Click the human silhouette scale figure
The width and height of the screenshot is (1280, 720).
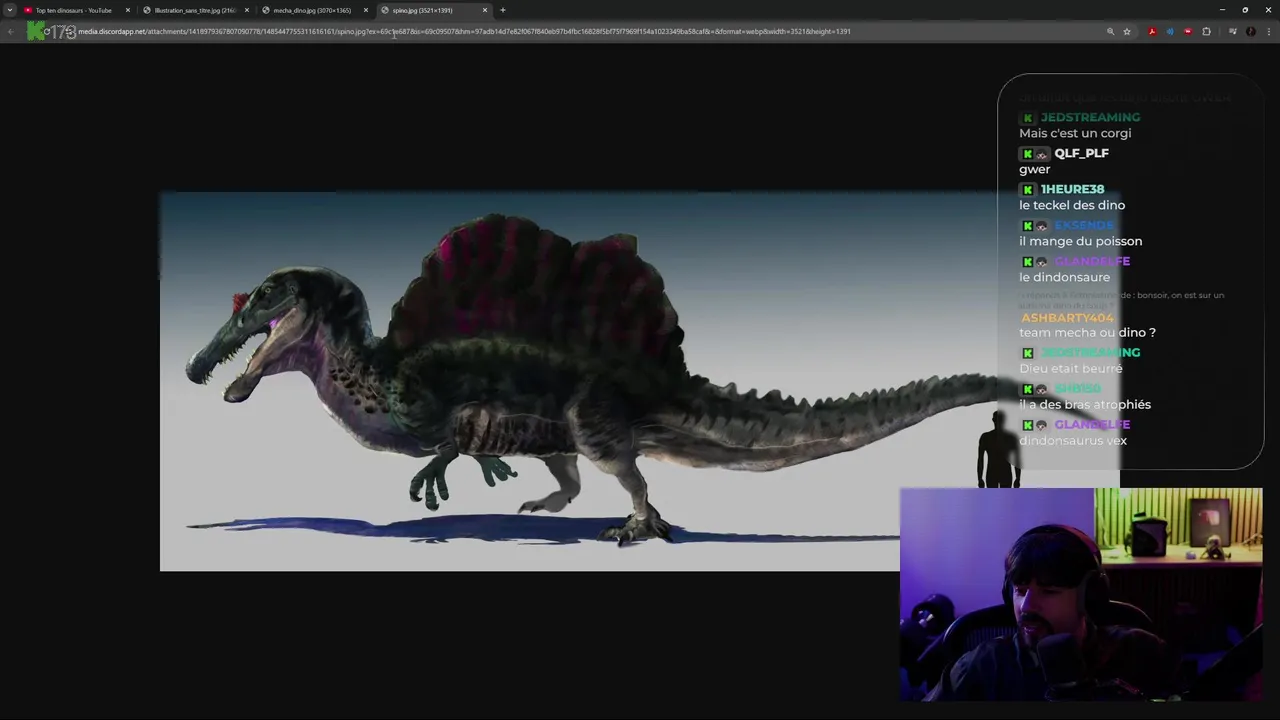point(997,449)
